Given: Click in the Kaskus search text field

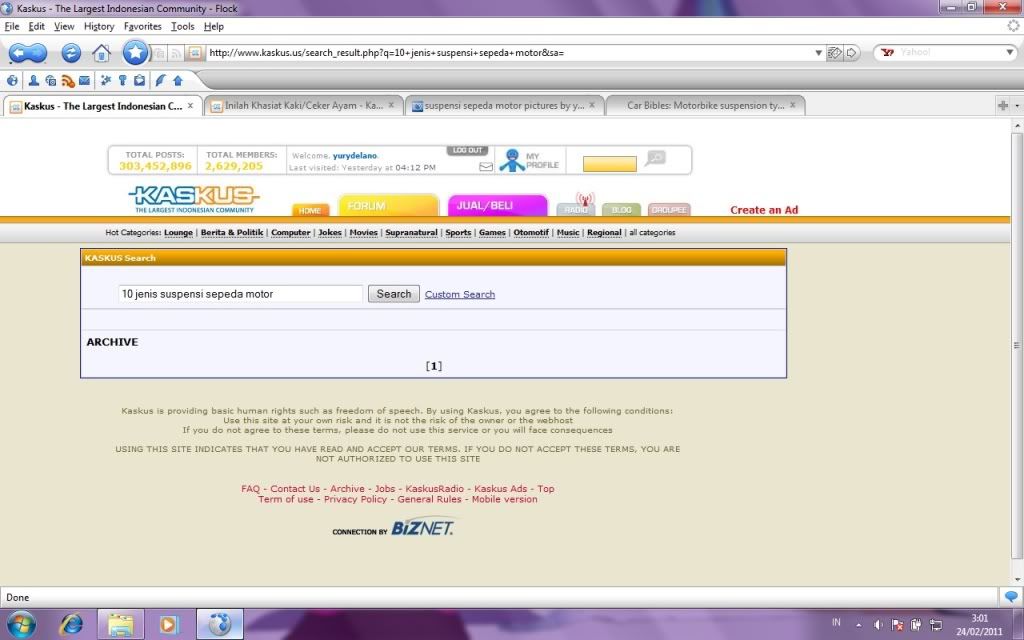Looking at the screenshot, I should [x=240, y=294].
